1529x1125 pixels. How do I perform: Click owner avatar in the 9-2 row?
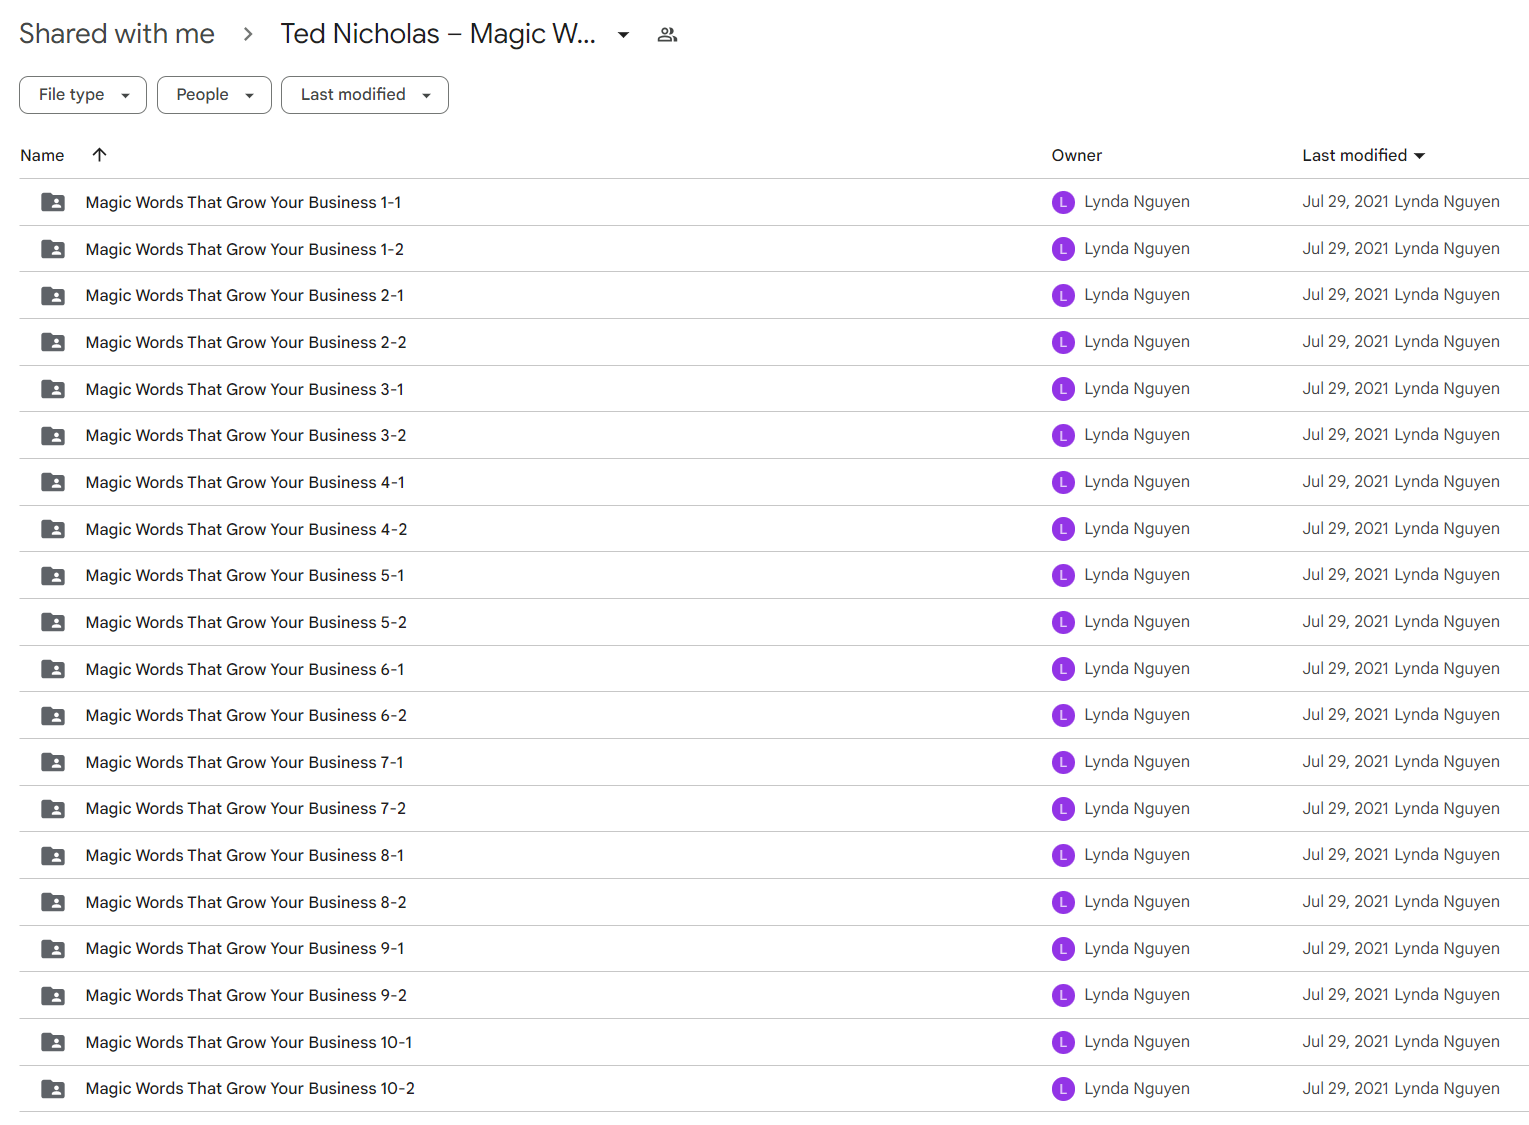click(x=1063, y=995)
